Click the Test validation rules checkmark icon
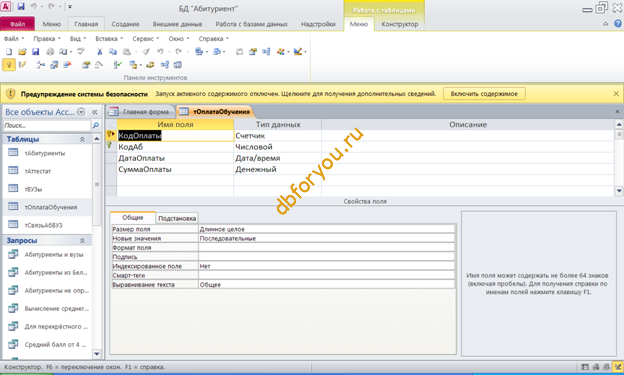This screenshot has height=375, width=624. coord(118,64)
